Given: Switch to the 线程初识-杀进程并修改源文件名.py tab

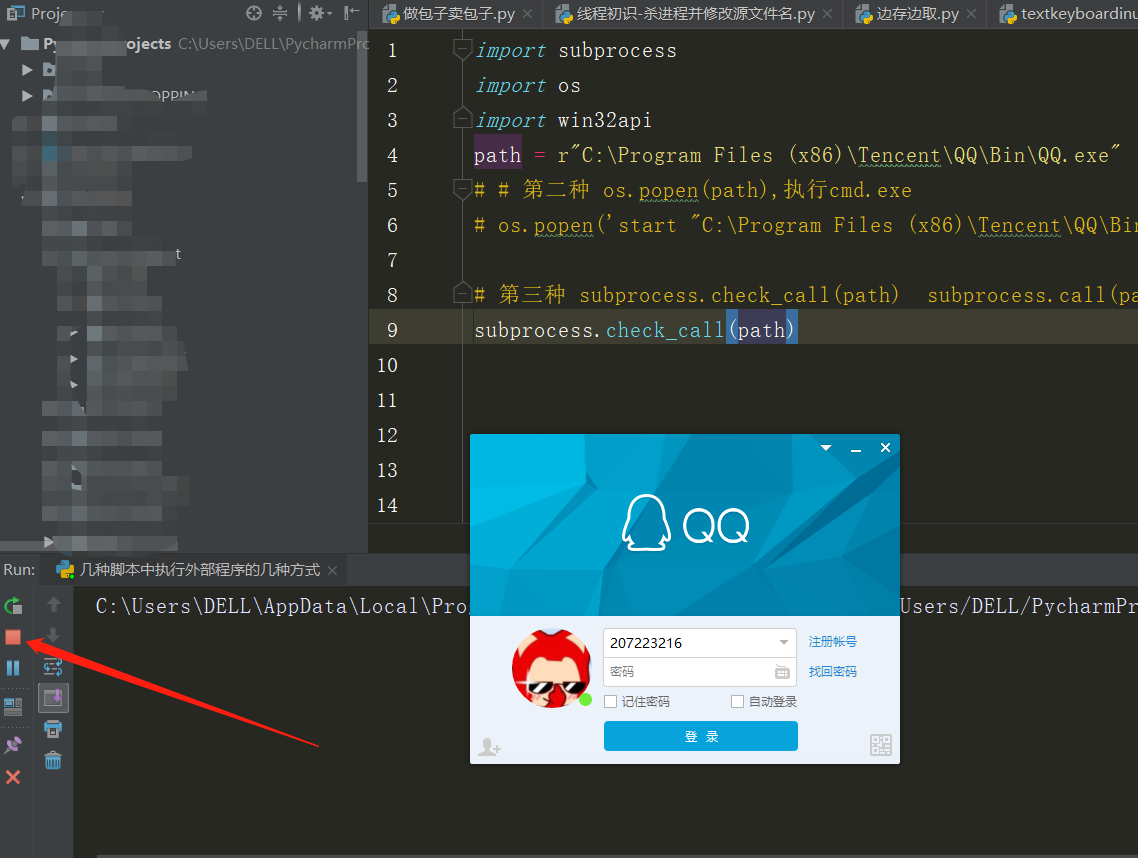Looking at the screenshot, I should 695,14.
